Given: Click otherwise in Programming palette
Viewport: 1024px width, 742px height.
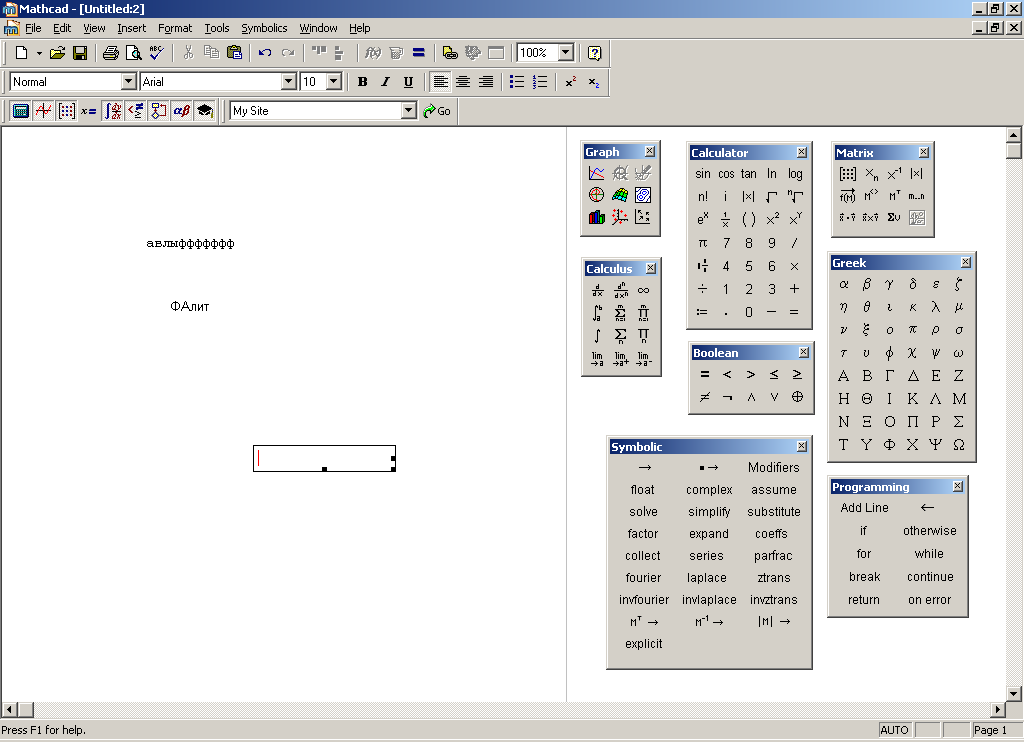Looking at the screenshot, I should [929, 531].
